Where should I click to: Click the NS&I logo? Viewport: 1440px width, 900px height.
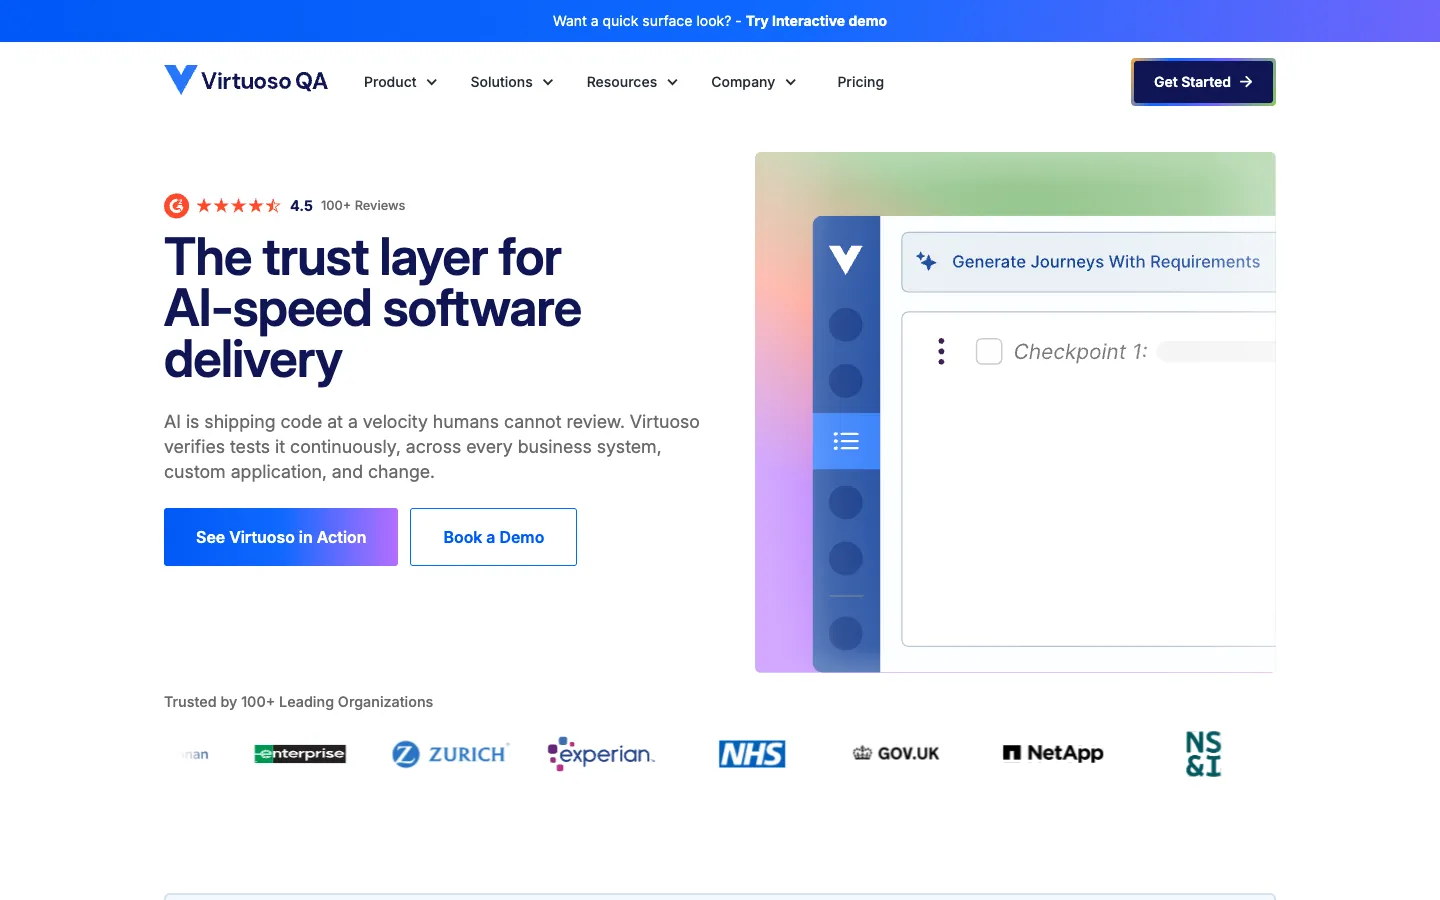(x=1204, y=754)
